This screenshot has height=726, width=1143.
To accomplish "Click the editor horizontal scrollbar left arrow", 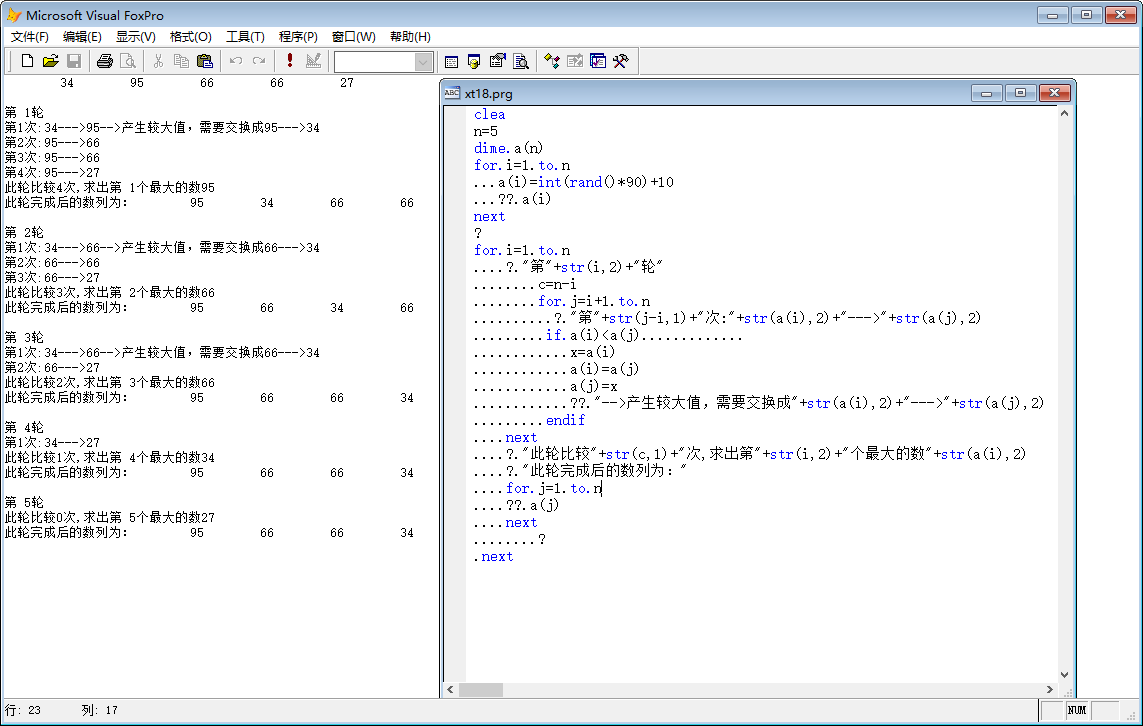I will point(450,690).
